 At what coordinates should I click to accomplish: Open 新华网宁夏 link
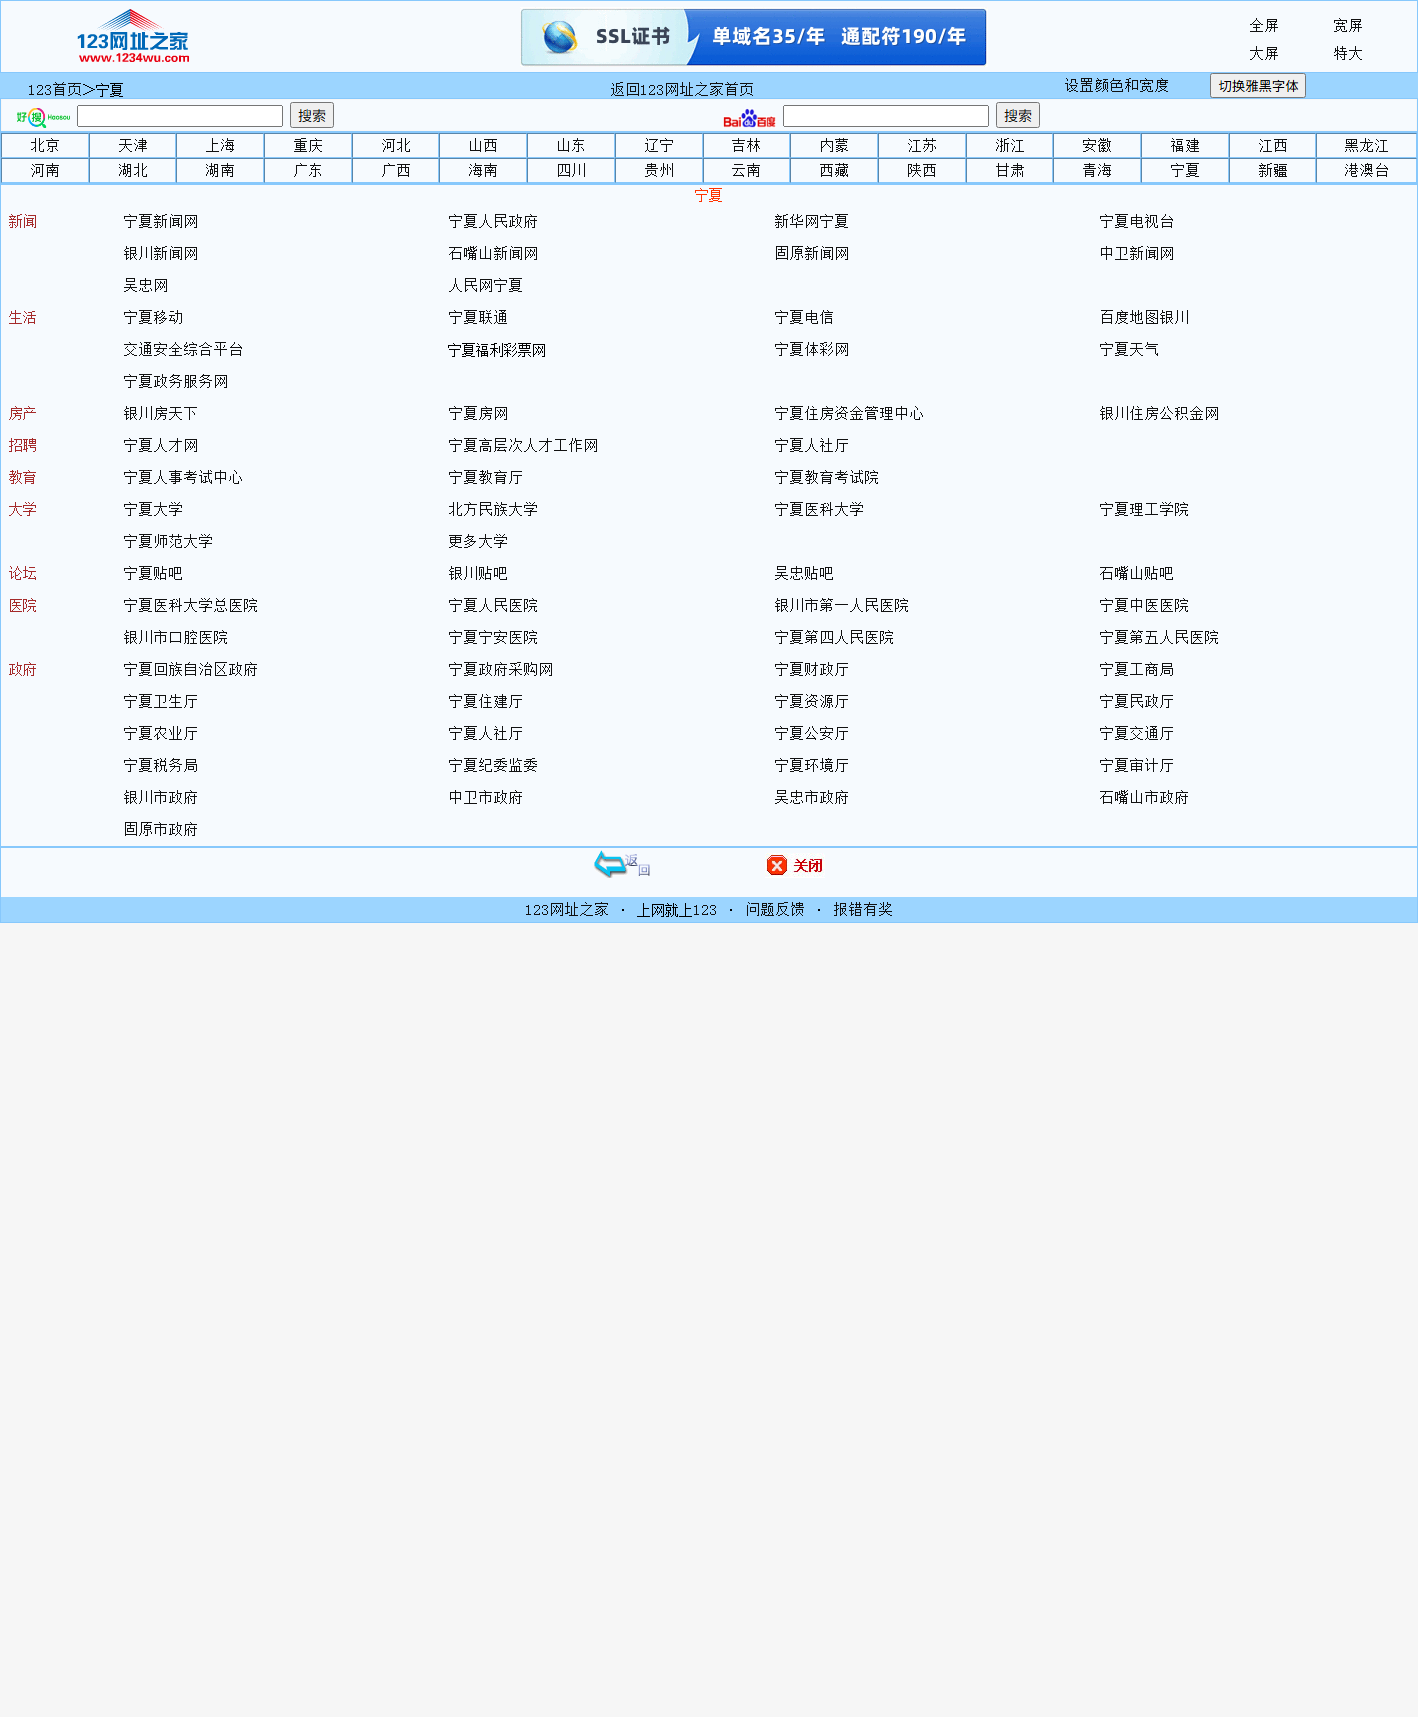coord(811,222)
